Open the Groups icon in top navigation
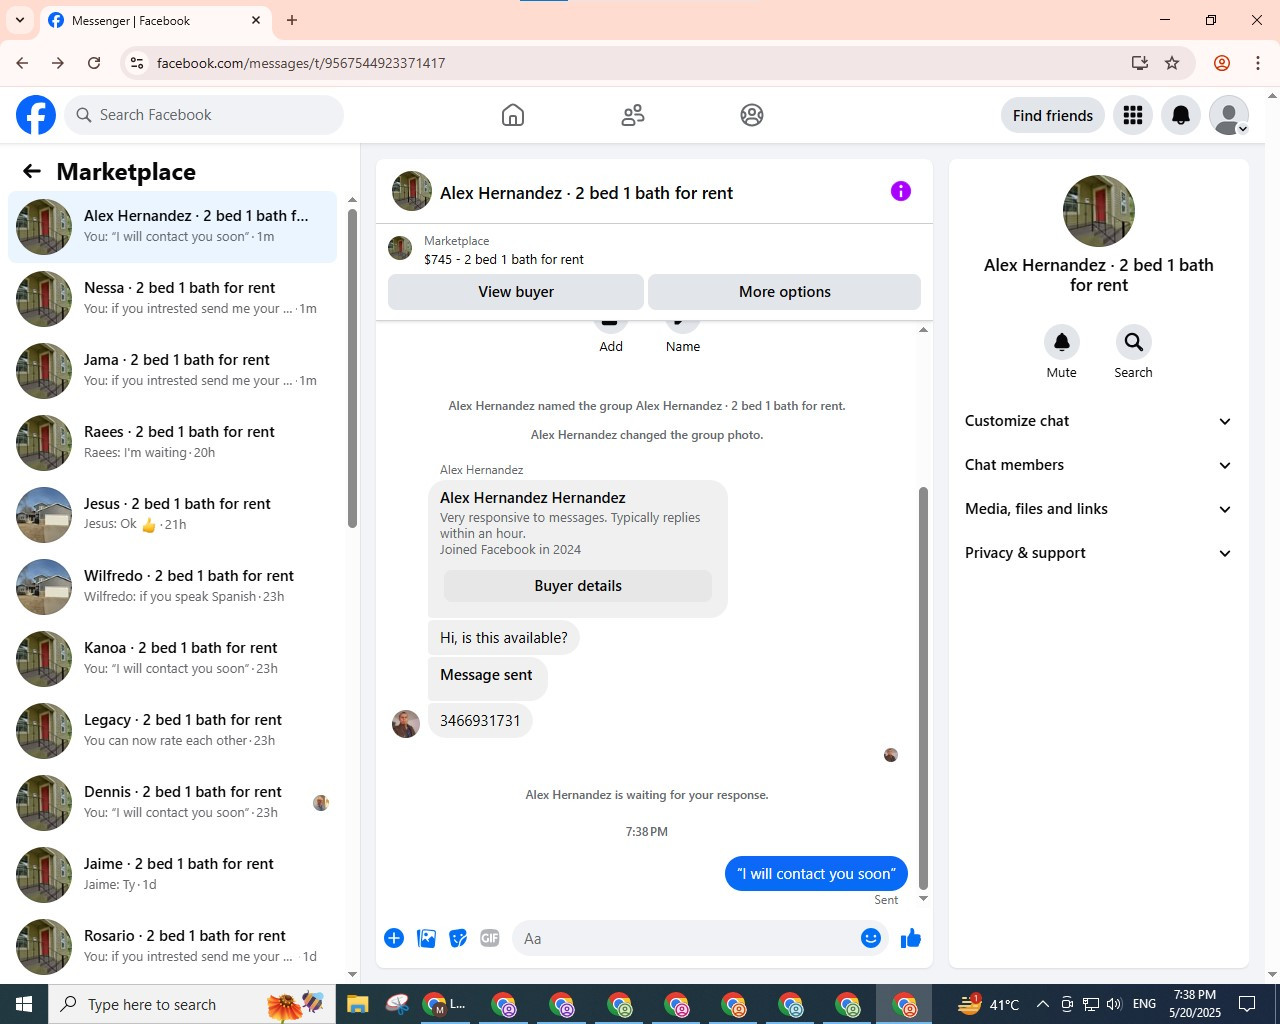The width and height of the screenshot is (1280, 1024). (752, 115)
